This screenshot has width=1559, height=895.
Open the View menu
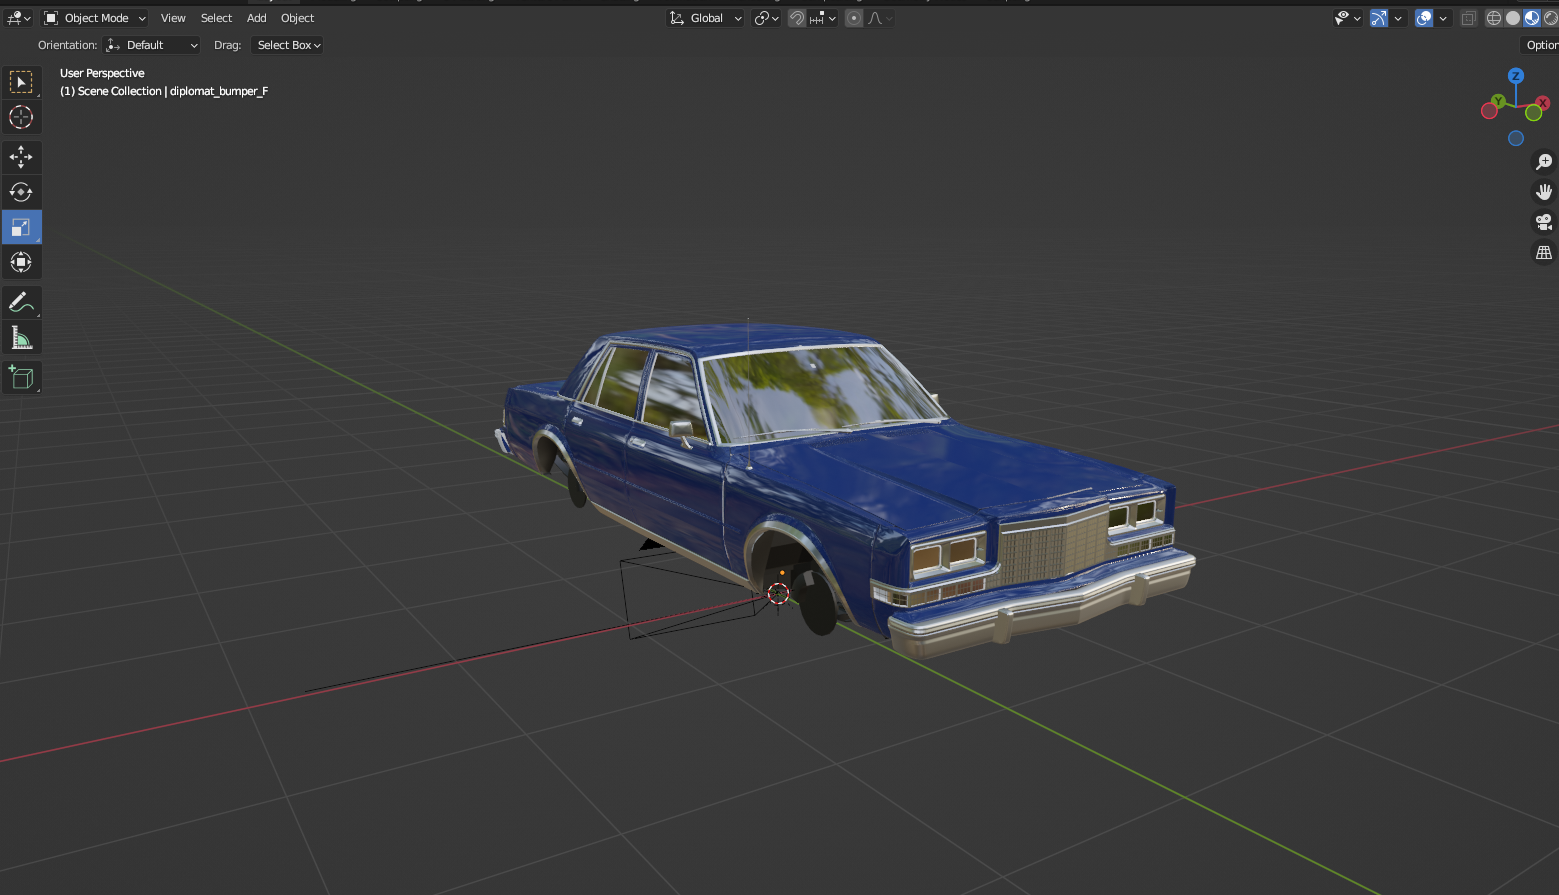(173, 18)
